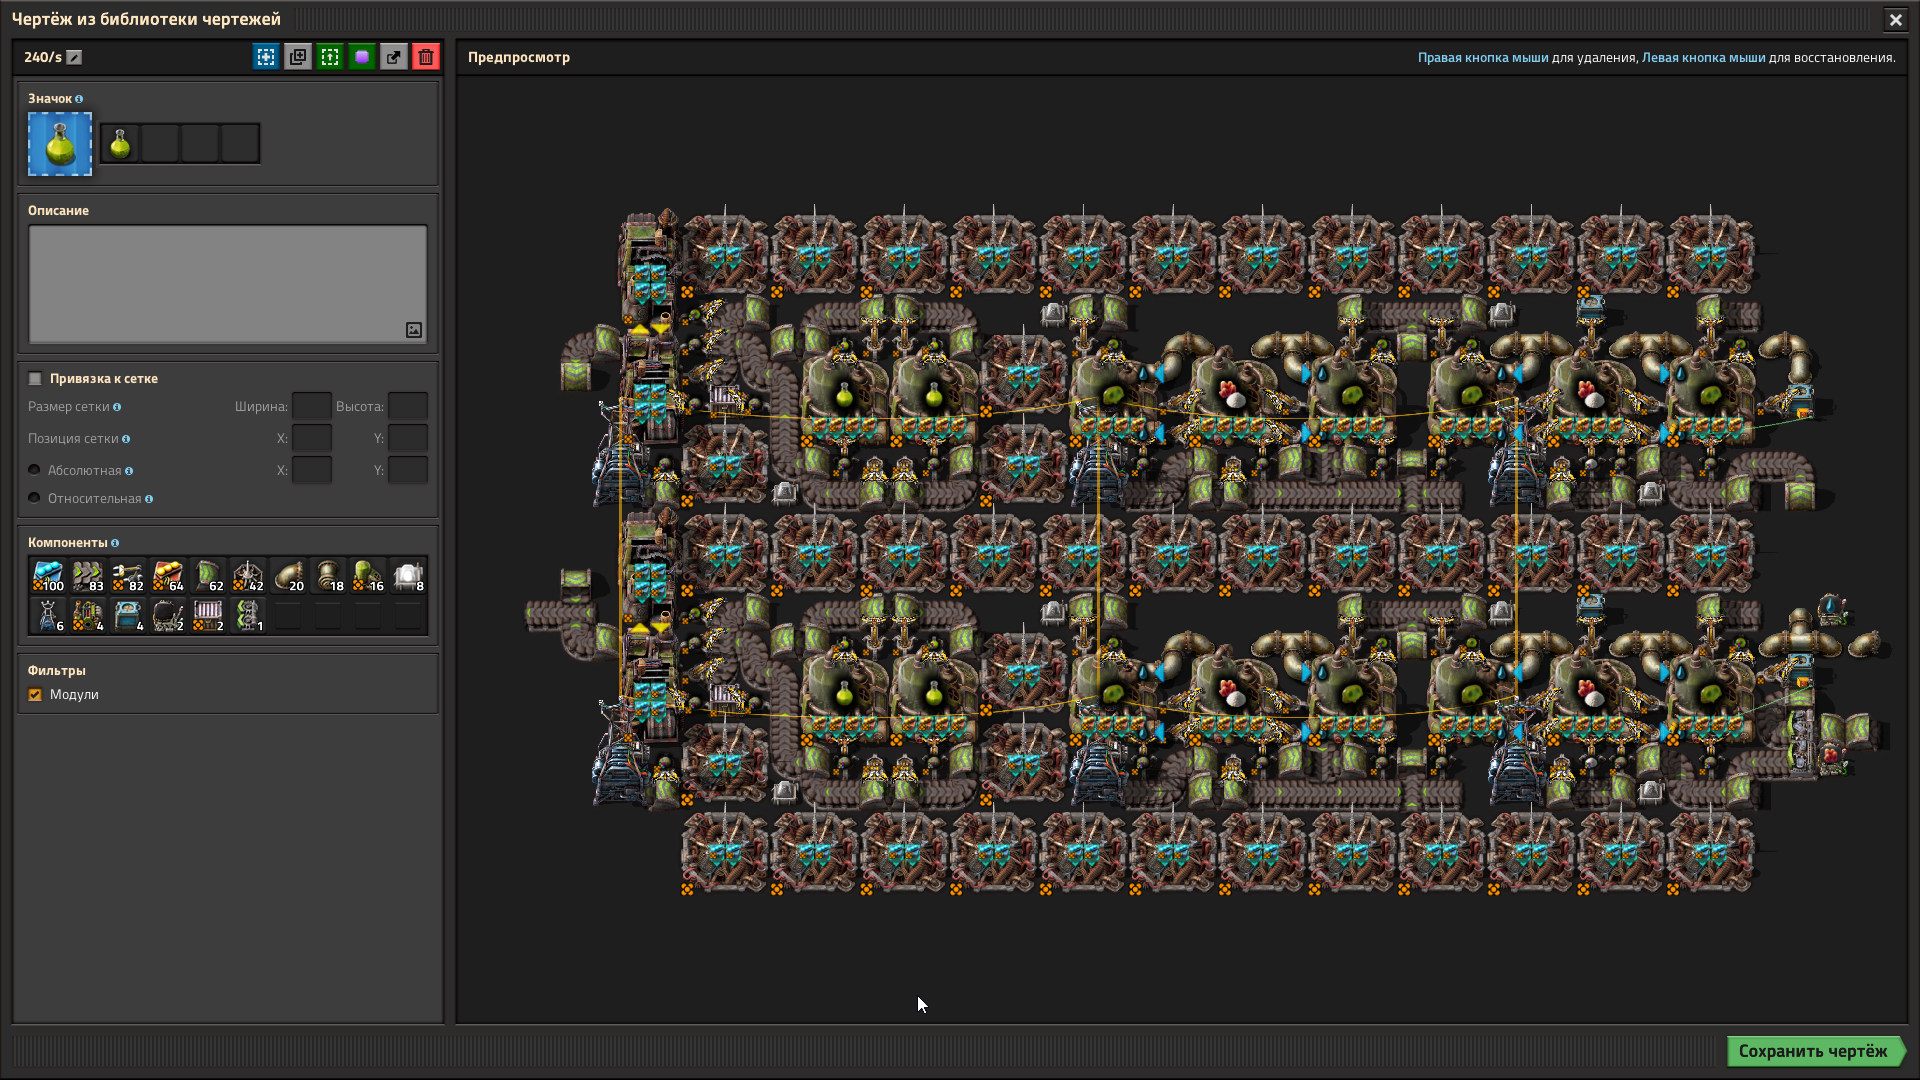Click the purple octagon toolbar button

361,57
